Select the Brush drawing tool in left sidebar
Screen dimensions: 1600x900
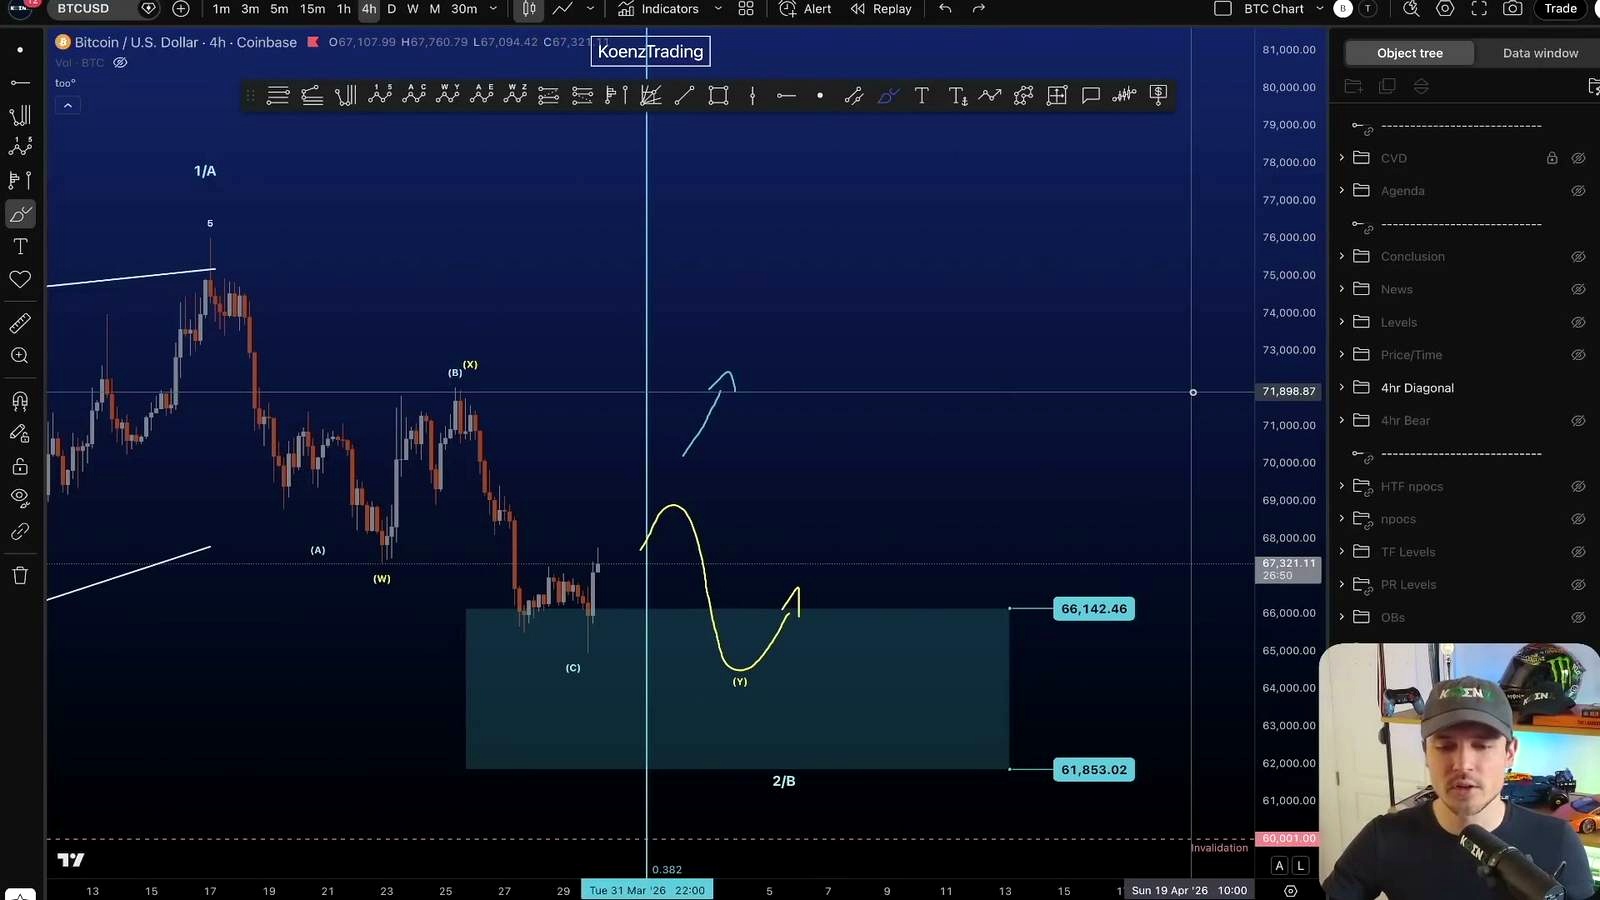(x=20, y=214)
